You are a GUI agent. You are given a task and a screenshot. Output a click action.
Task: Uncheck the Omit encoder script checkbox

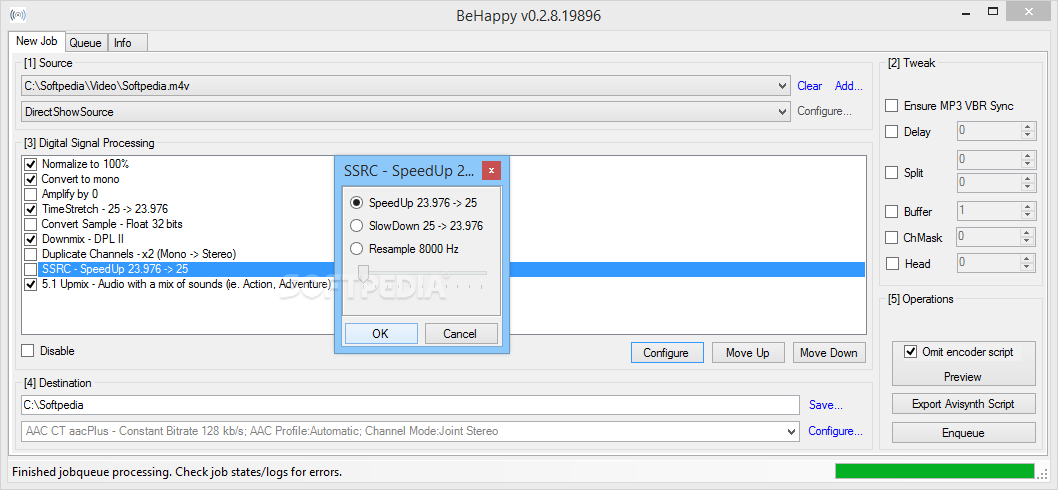pos(910,352)
